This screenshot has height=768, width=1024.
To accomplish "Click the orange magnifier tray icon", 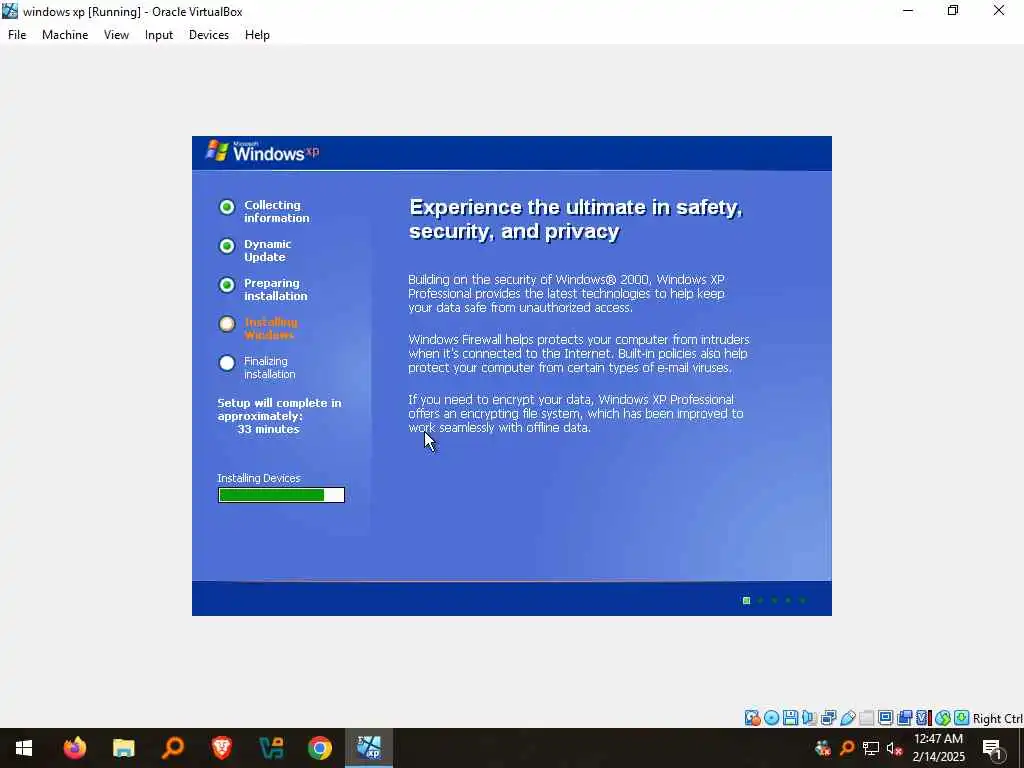I will click(x=848, y=748).
